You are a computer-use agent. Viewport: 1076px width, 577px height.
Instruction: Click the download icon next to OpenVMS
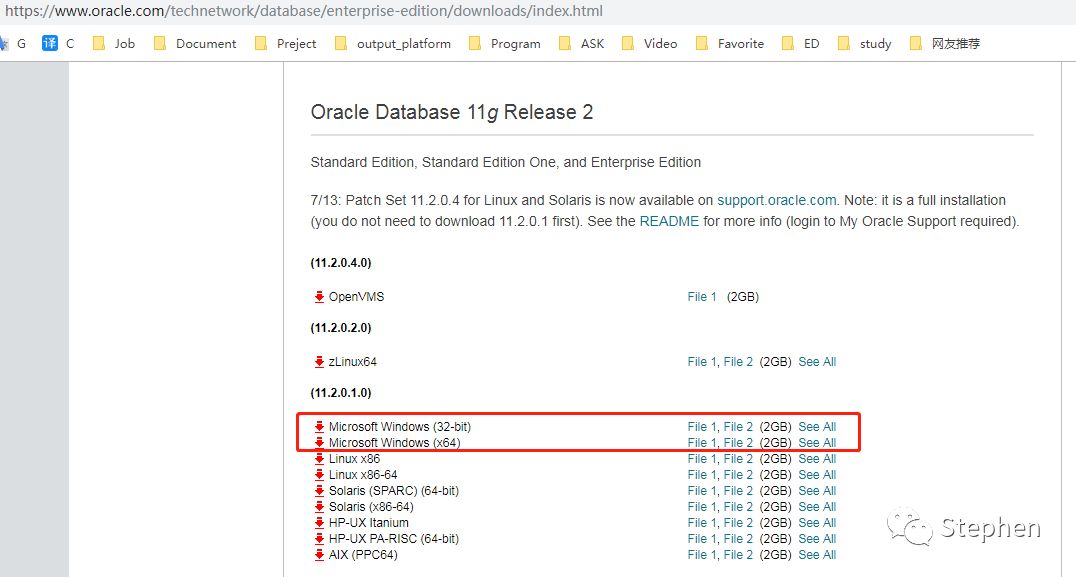319,297
